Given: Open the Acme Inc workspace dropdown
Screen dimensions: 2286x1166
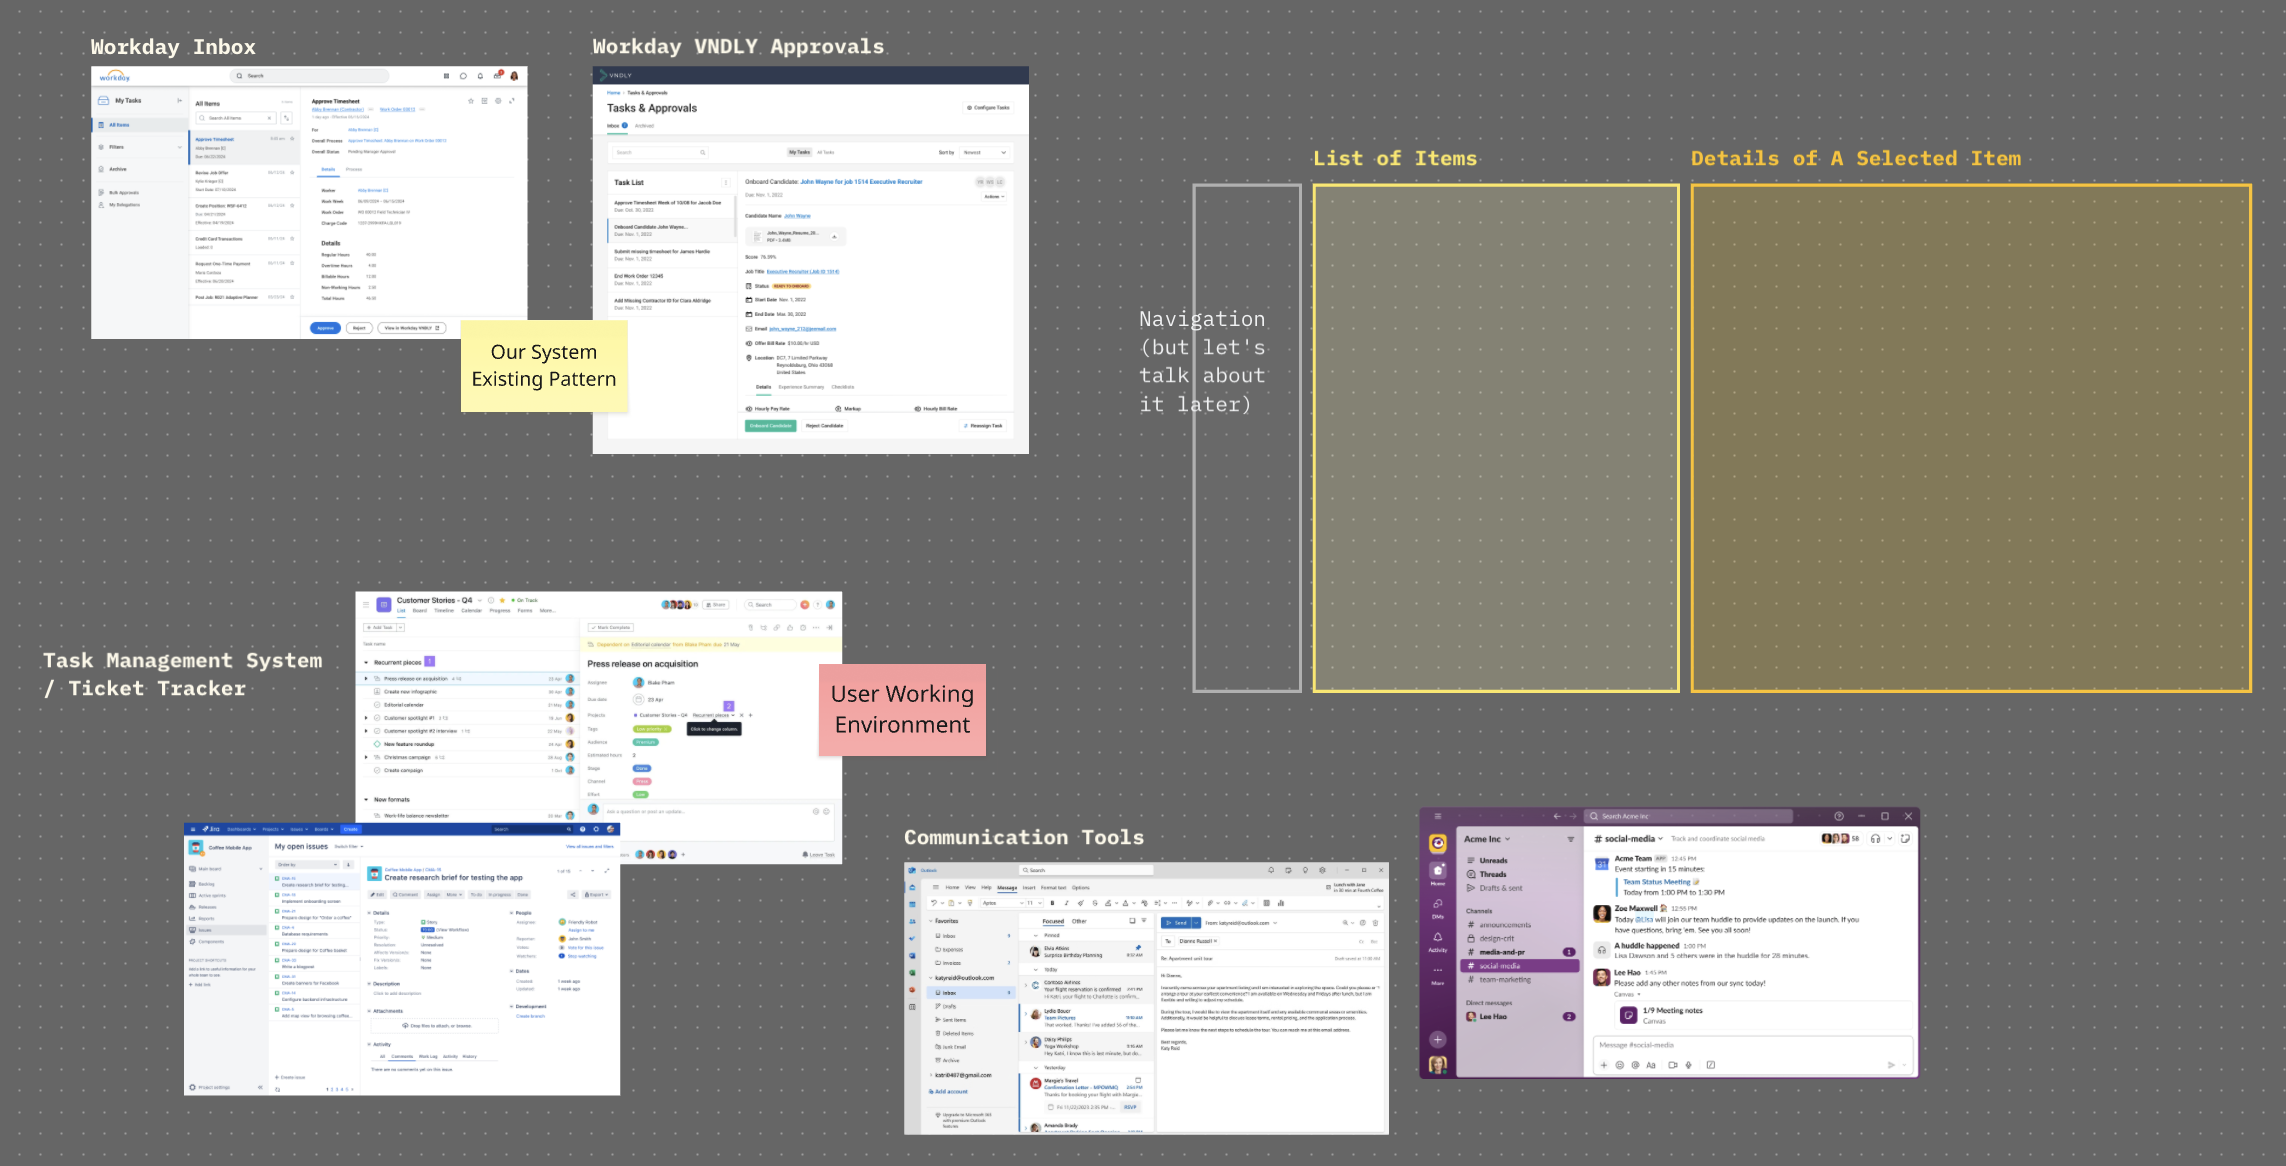Looking at the screenshot, I should pyautogui.click(x=1487, y=839).
